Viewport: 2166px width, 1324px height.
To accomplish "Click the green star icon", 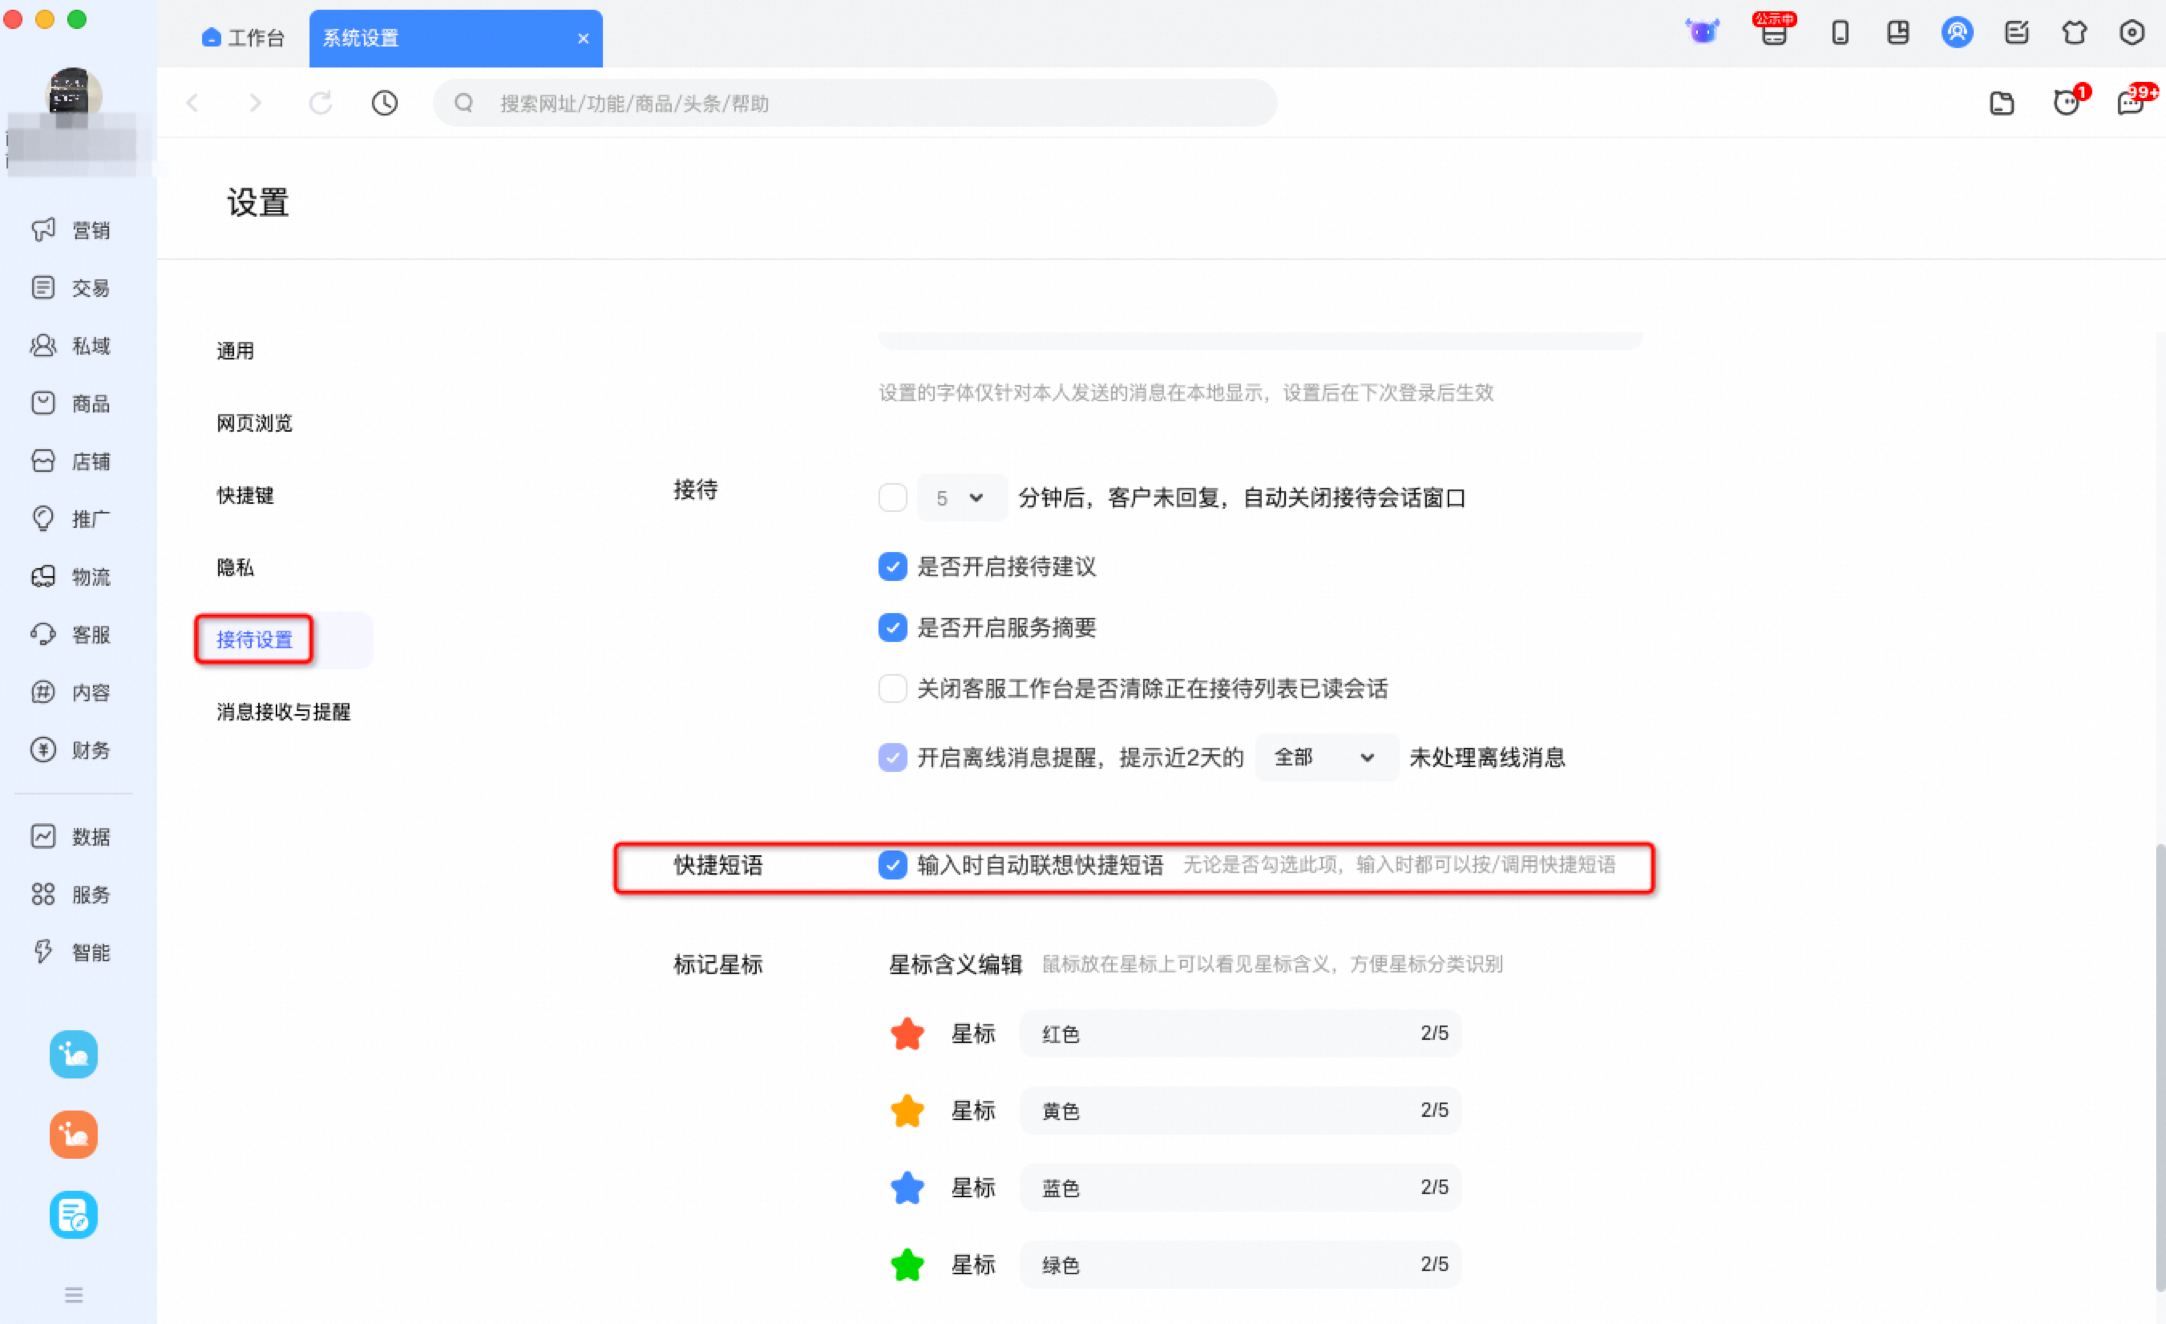I will (x=907, y=1264).
